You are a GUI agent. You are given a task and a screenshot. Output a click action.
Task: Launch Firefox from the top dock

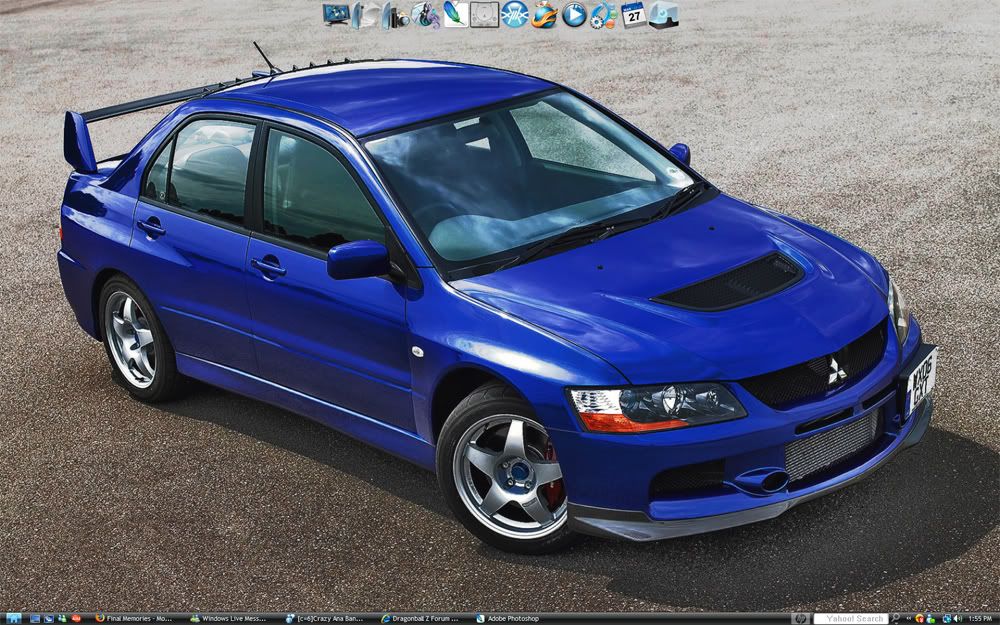click(544, 15)
